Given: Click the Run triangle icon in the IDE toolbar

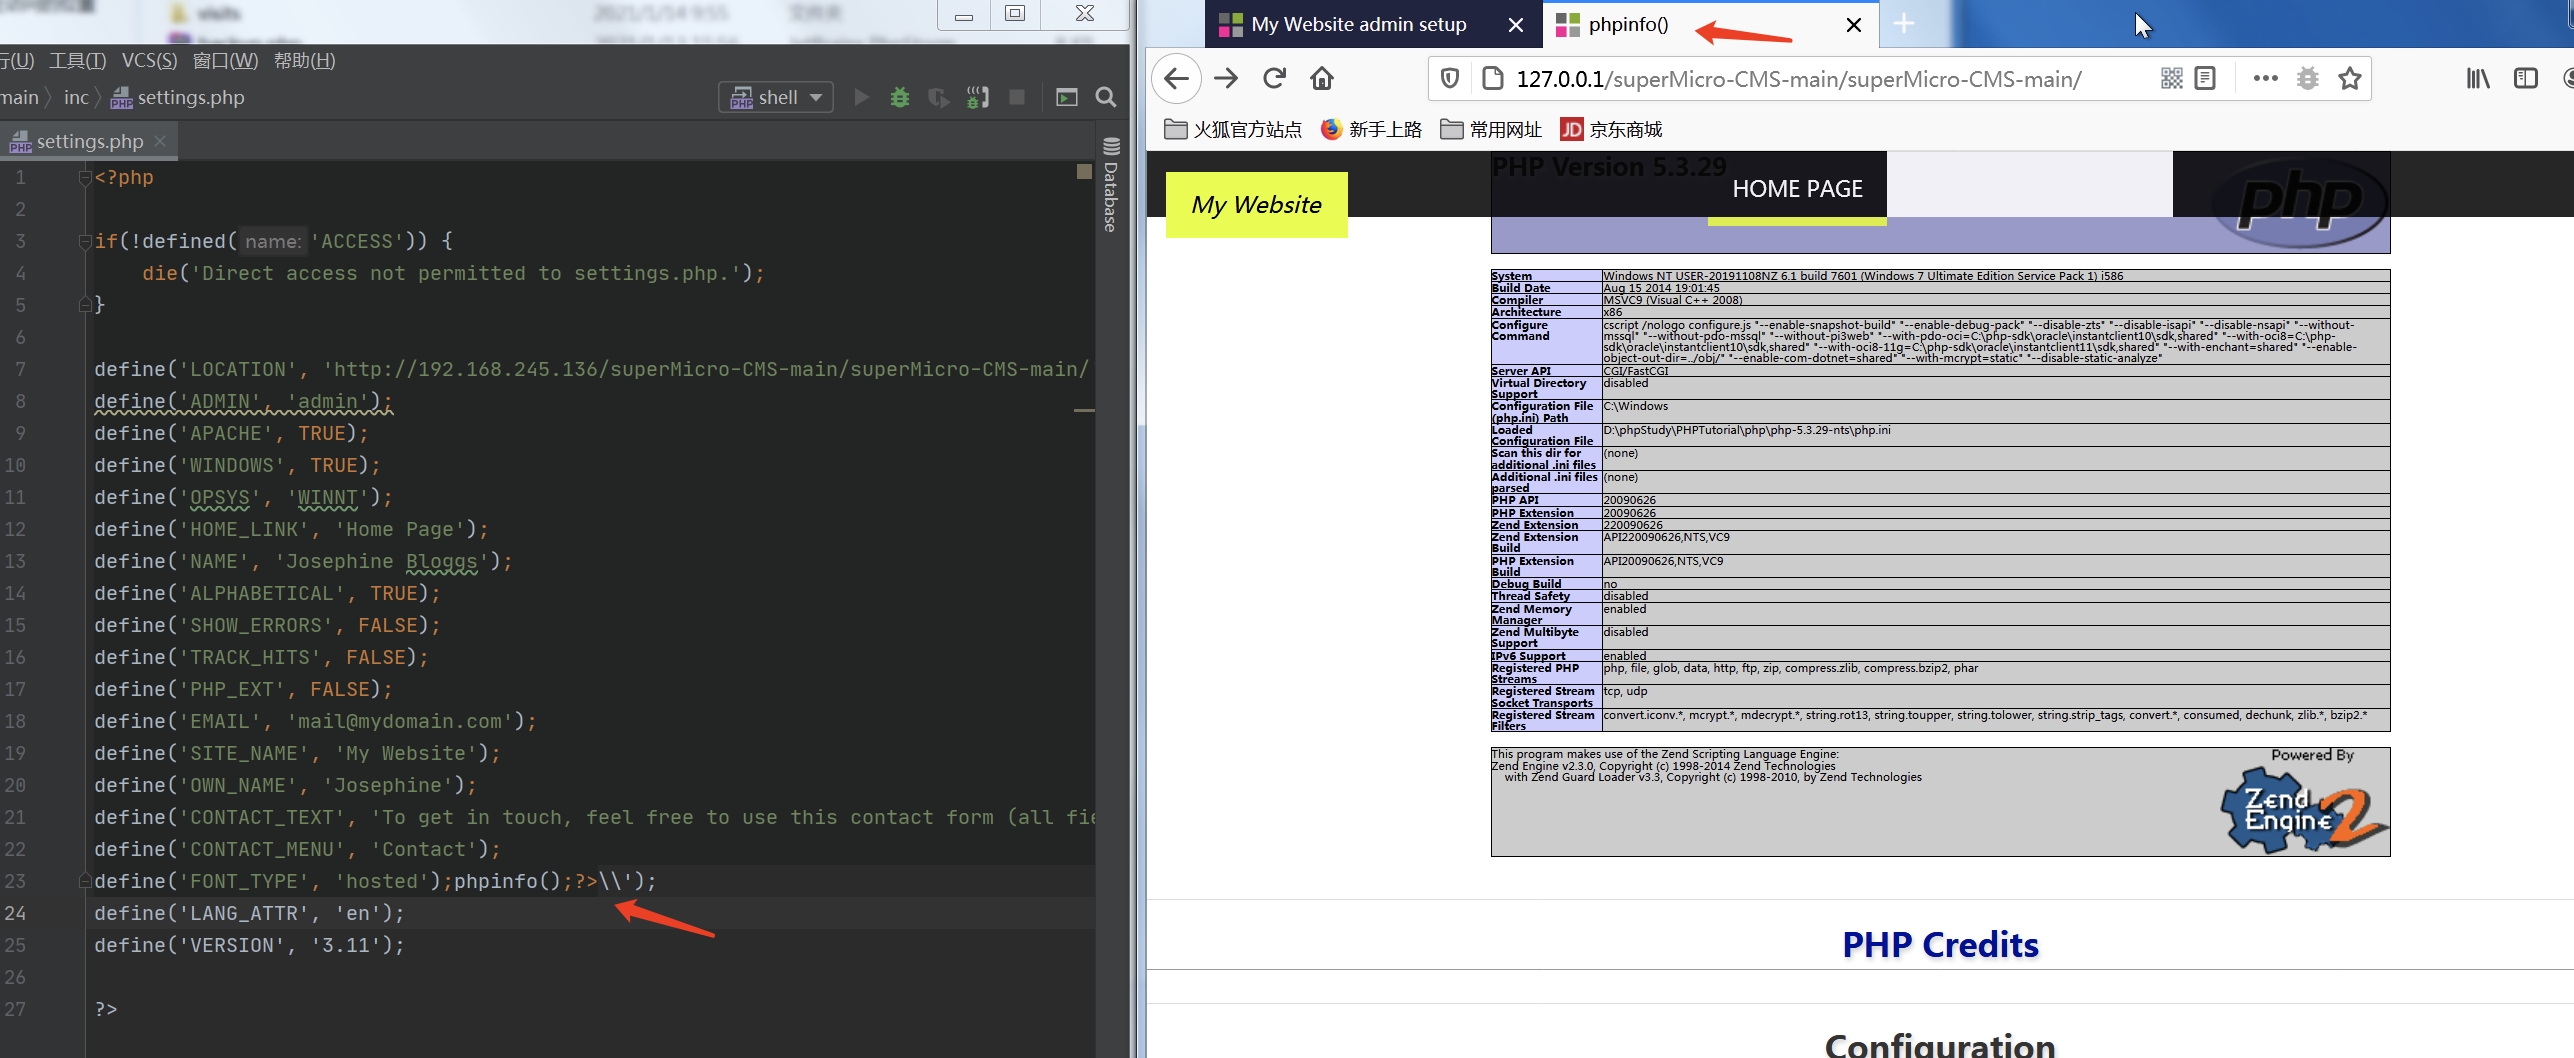Looking at the screenshot, I should click(861, 97).
